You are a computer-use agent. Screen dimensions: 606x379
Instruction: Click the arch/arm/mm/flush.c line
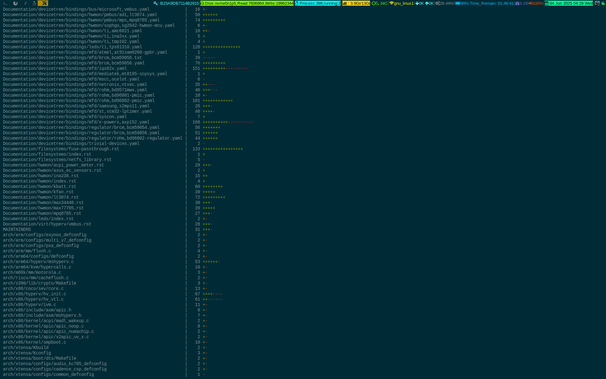click(27, 251)
